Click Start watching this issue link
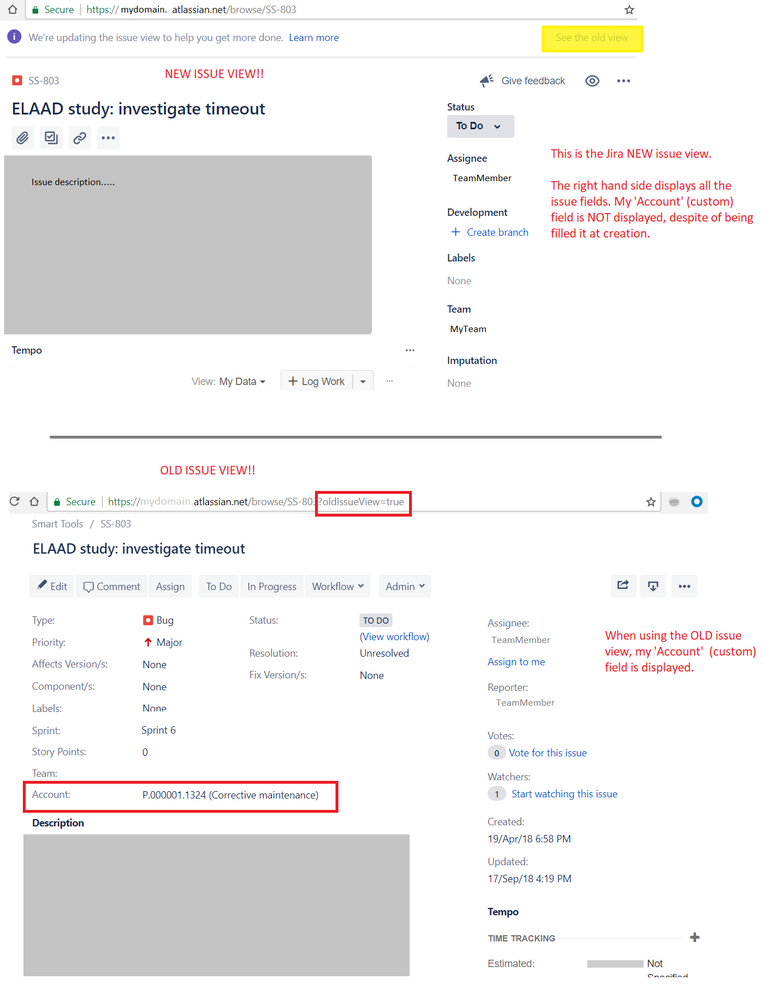 point(564,794)
